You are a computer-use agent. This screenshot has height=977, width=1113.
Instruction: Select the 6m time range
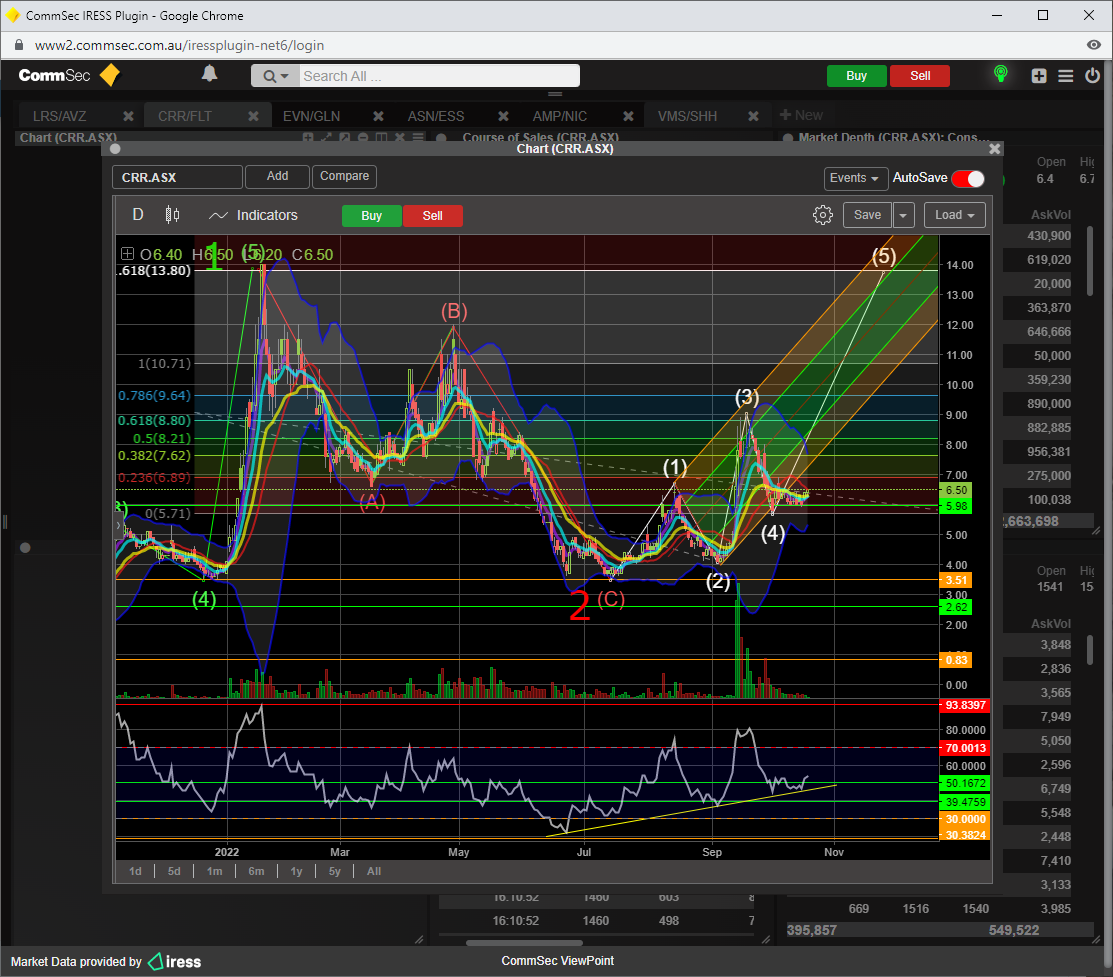point(256,871)
